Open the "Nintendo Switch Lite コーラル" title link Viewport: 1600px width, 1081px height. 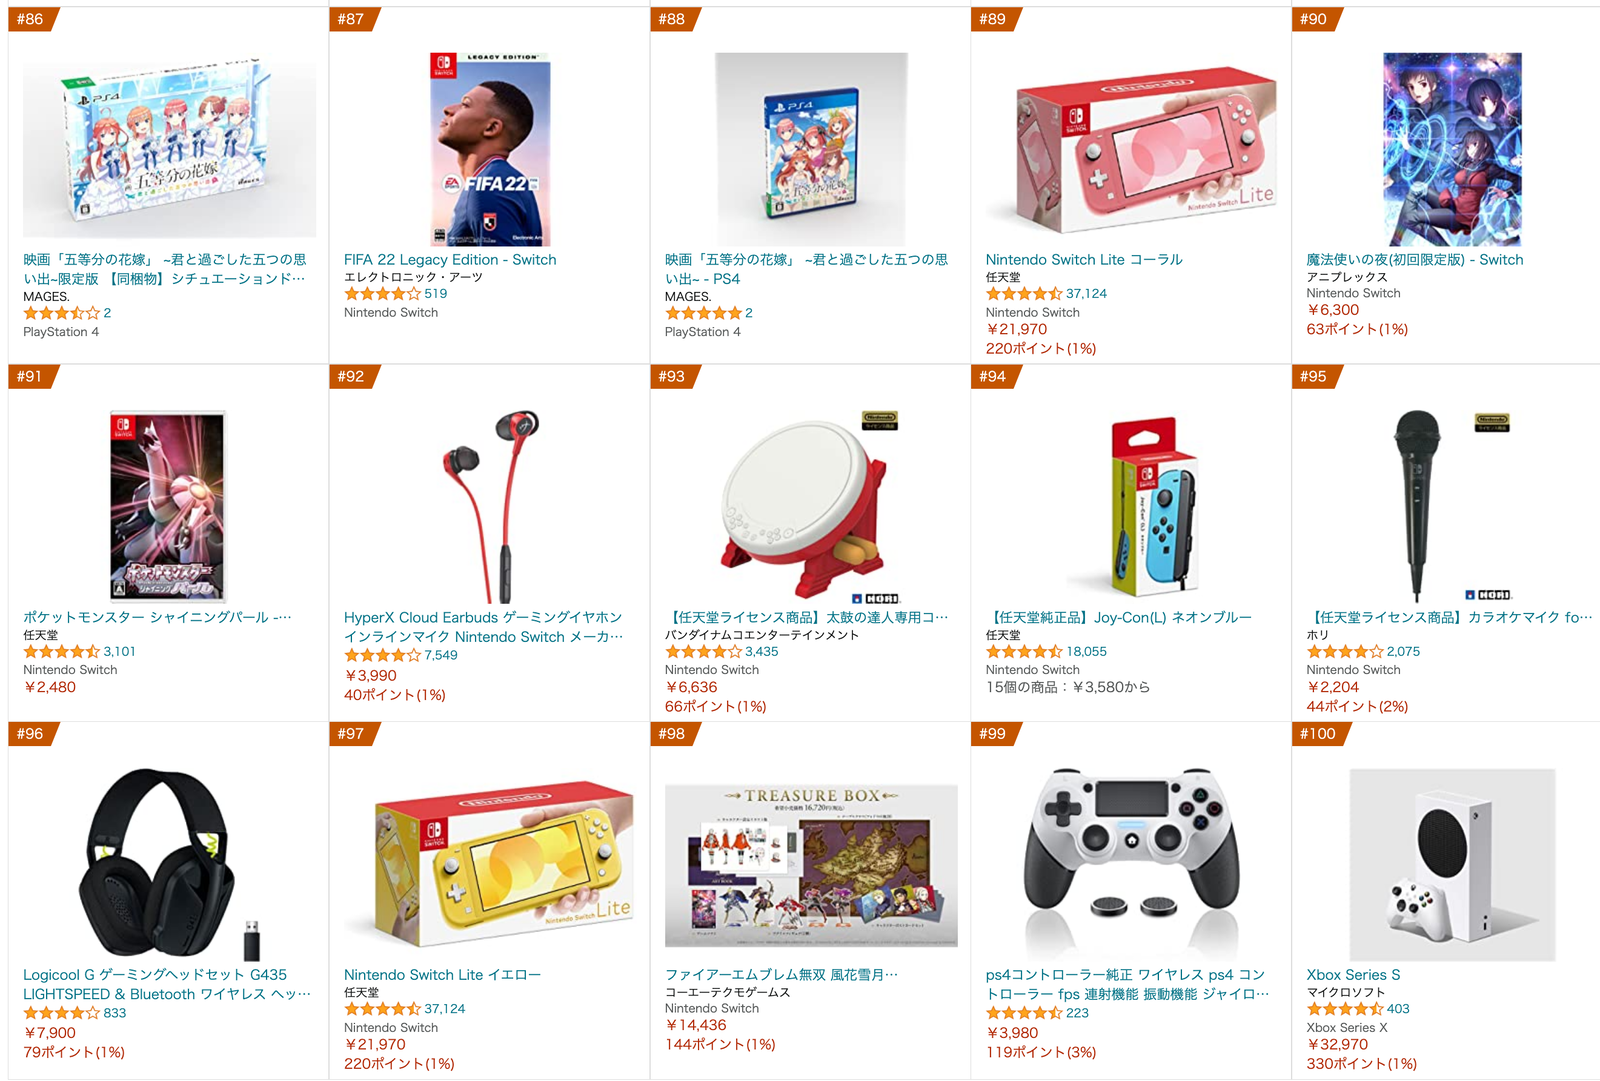[x=1084, y=260]
